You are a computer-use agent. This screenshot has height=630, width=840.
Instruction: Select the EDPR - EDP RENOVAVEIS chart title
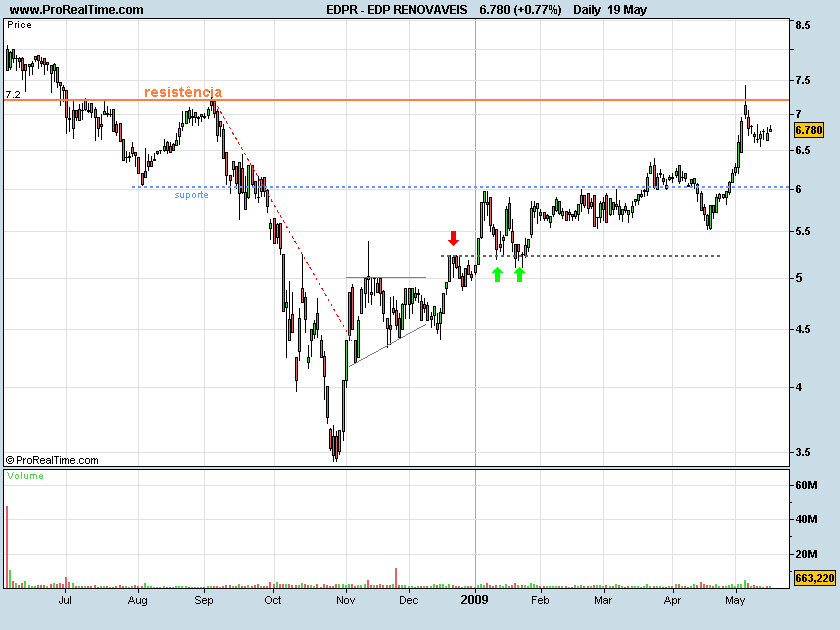pyautogui.click(x=396, y=10)
